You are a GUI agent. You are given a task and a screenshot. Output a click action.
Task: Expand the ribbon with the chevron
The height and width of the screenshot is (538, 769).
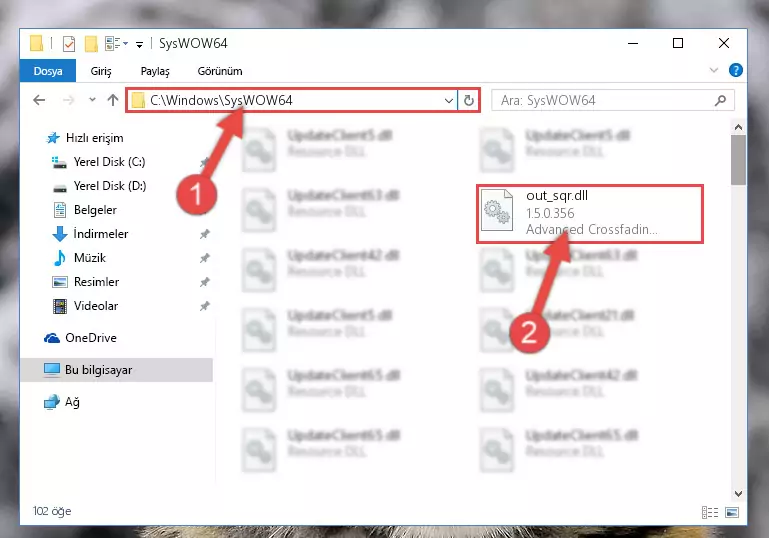pyautogui.click(x=714, y=71)
